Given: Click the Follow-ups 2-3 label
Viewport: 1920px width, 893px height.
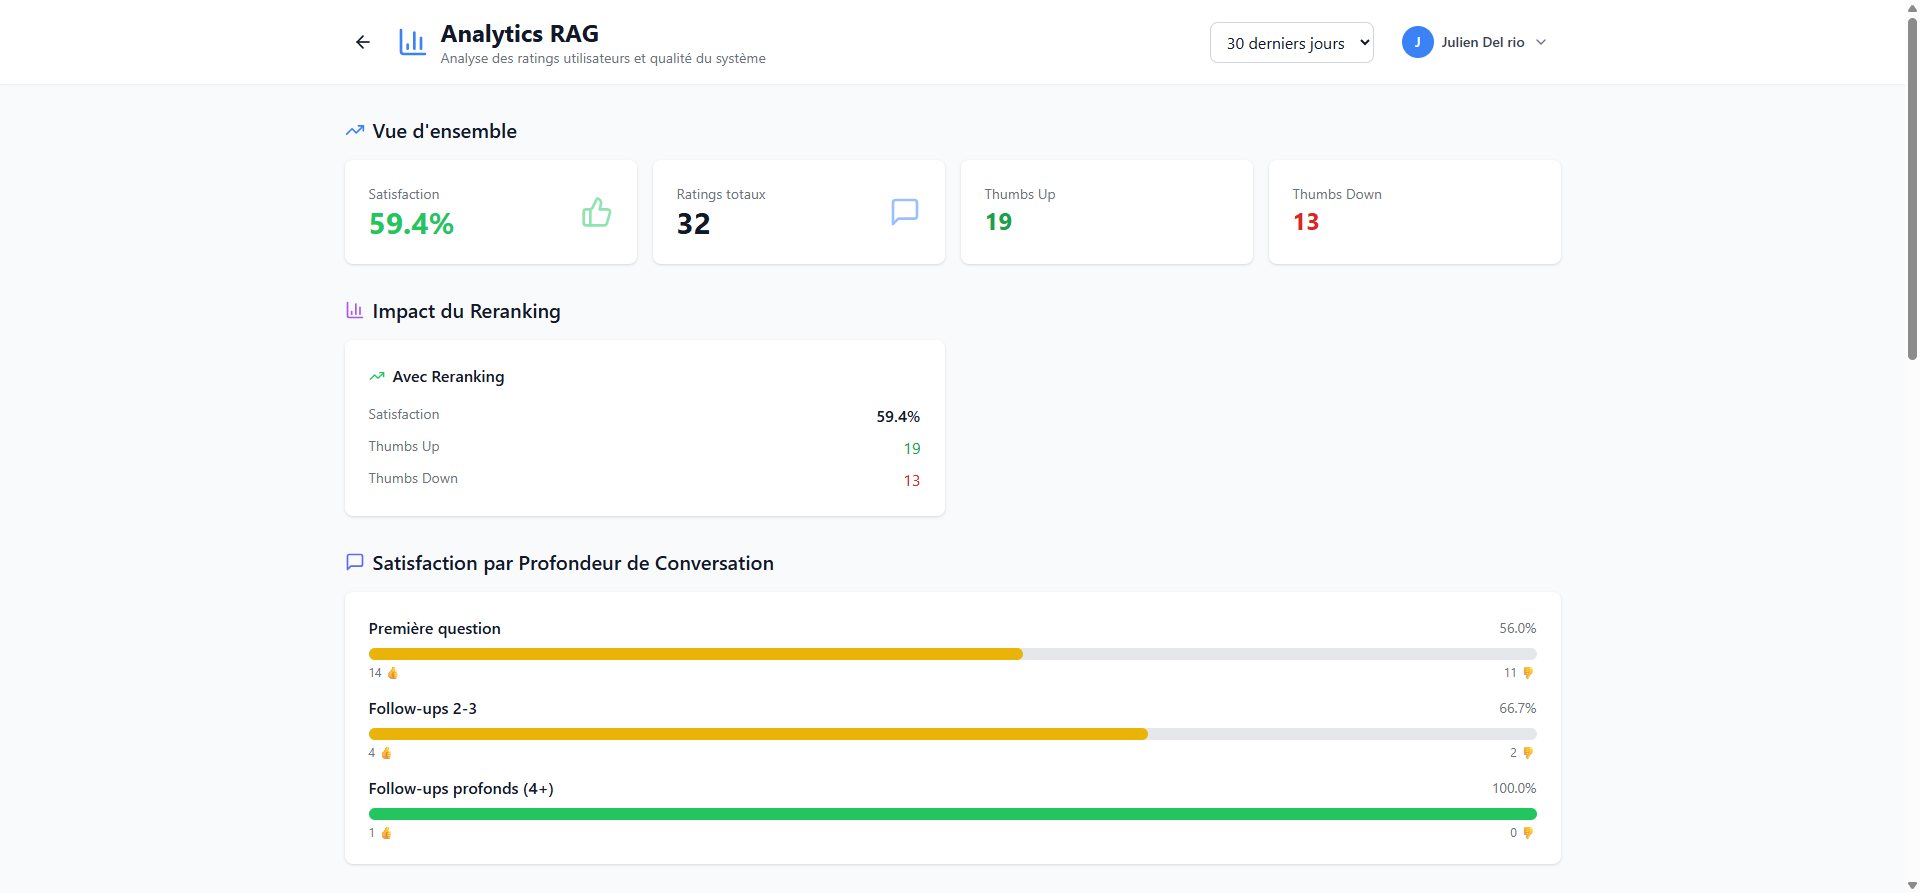Looking at the screenshot, I should pos(422,708).
